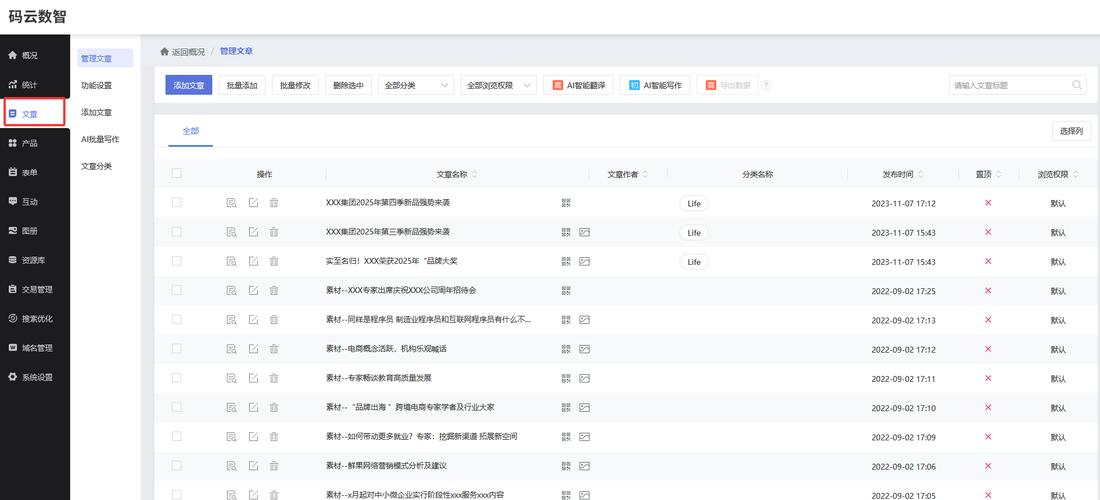Viewport: 1100px width, 500px height.
Task: Go to 文章分类 in the submenu
Action: 97,166
